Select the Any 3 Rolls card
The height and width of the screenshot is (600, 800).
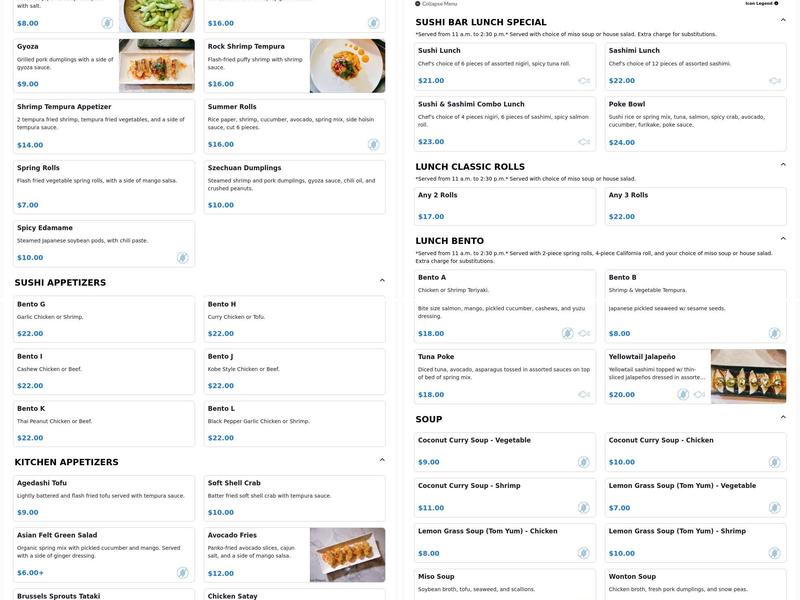coord(697,203)
